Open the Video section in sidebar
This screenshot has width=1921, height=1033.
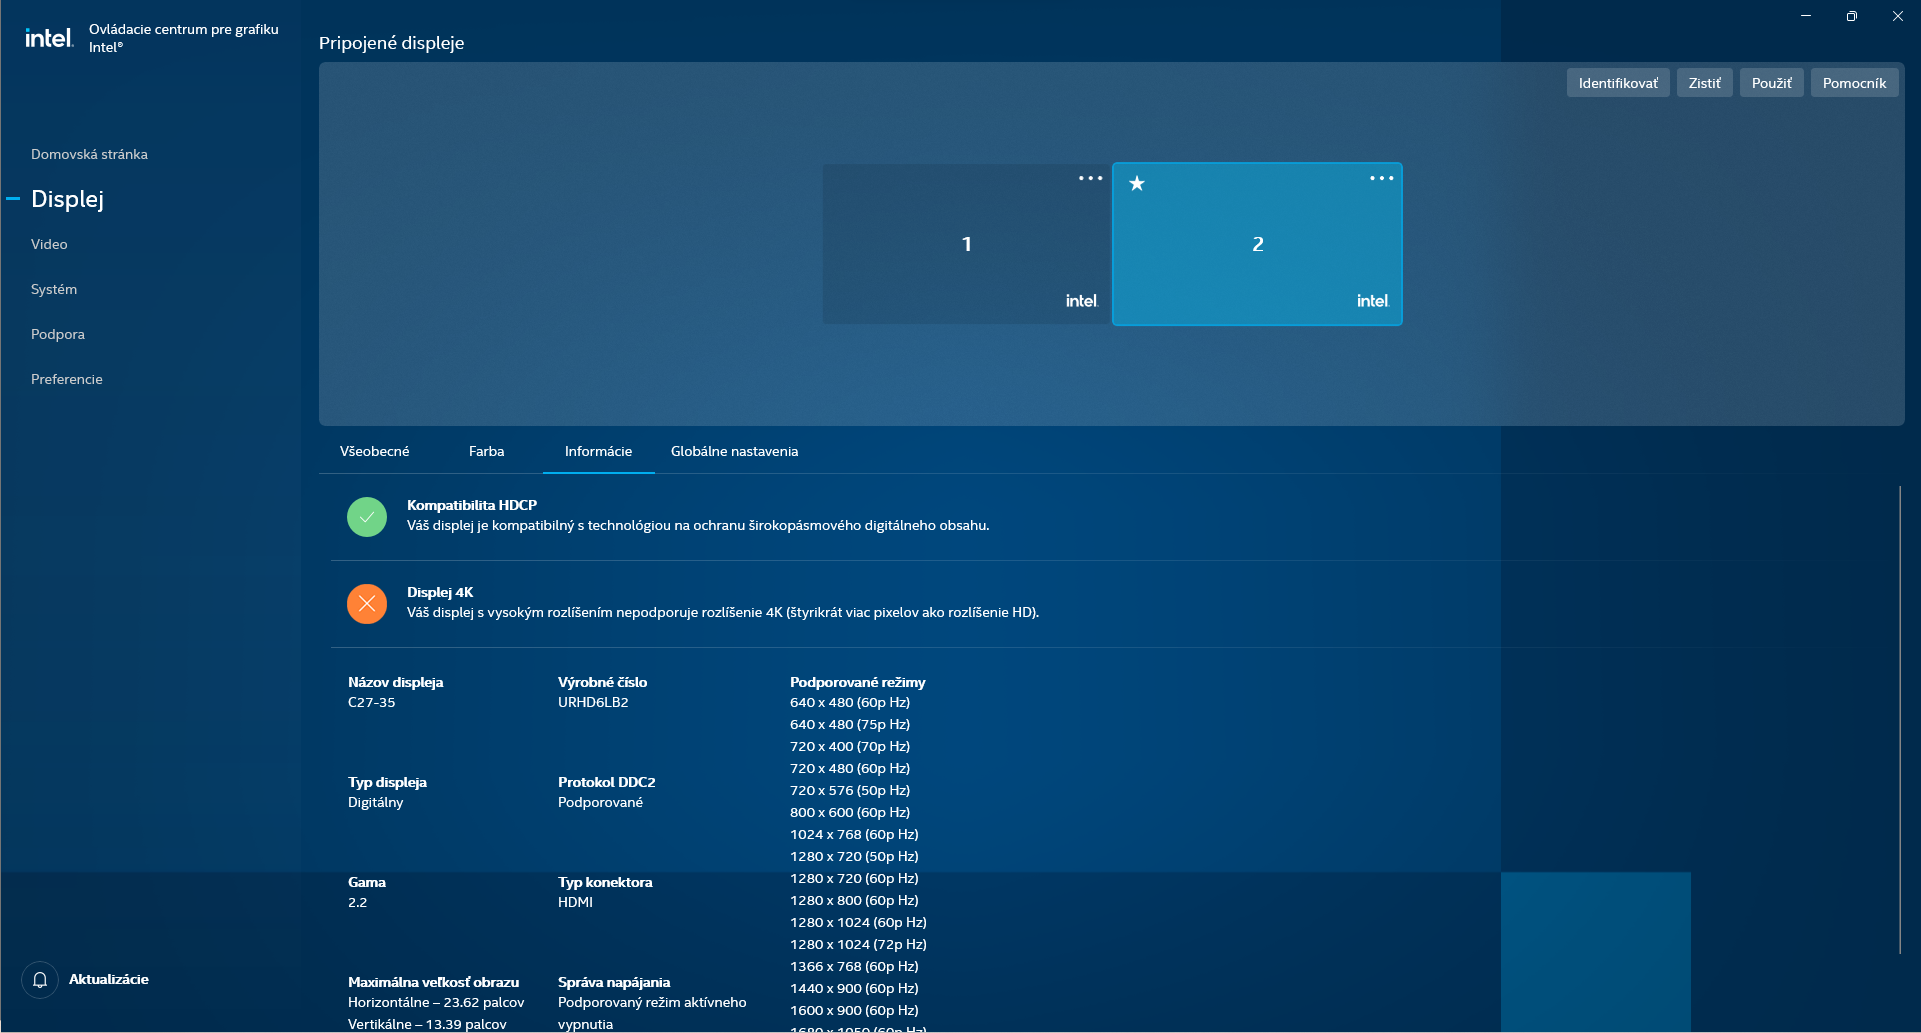tap(49, 244)
